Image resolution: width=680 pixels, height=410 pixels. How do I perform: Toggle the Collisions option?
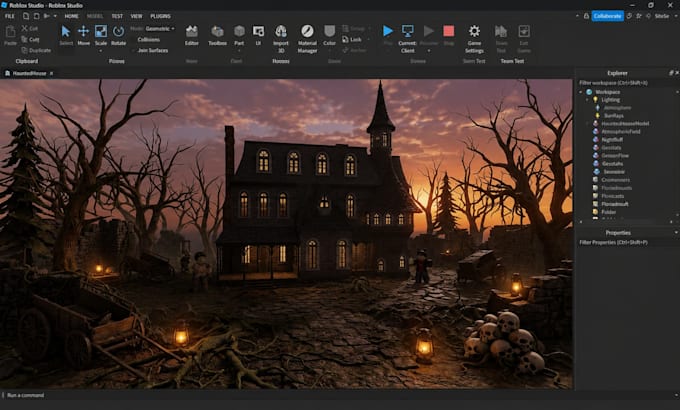[149, 39]
